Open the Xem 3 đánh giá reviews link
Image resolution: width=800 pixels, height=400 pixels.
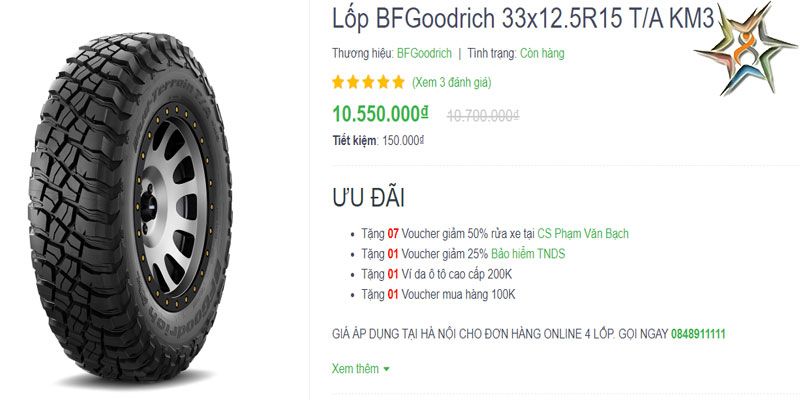(x=452, y=82)
